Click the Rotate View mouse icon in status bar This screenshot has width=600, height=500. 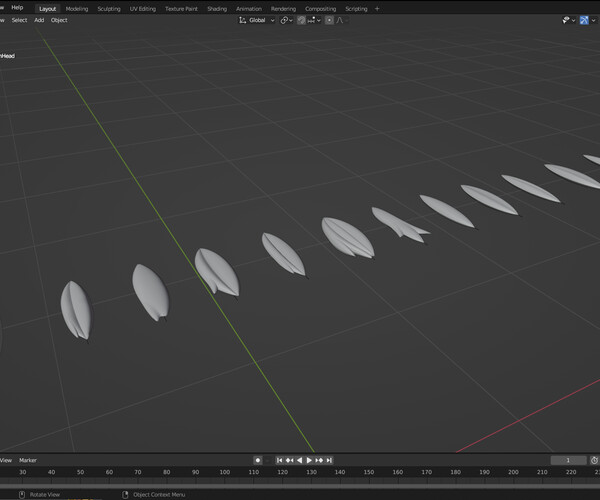[22, 495]
